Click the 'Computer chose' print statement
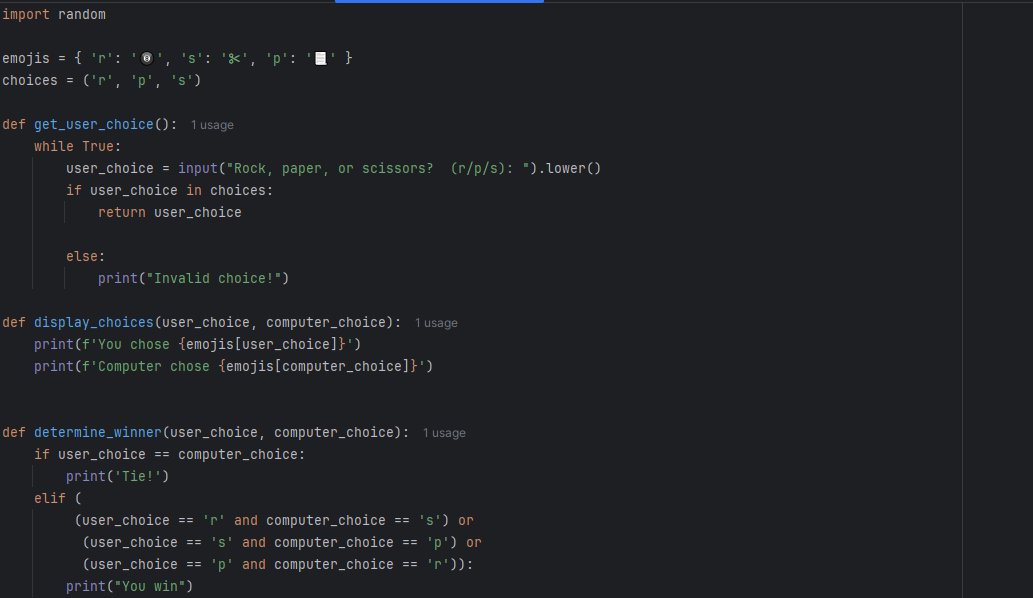The width and height of the screenshot is (1033, 598). point(234,366)
